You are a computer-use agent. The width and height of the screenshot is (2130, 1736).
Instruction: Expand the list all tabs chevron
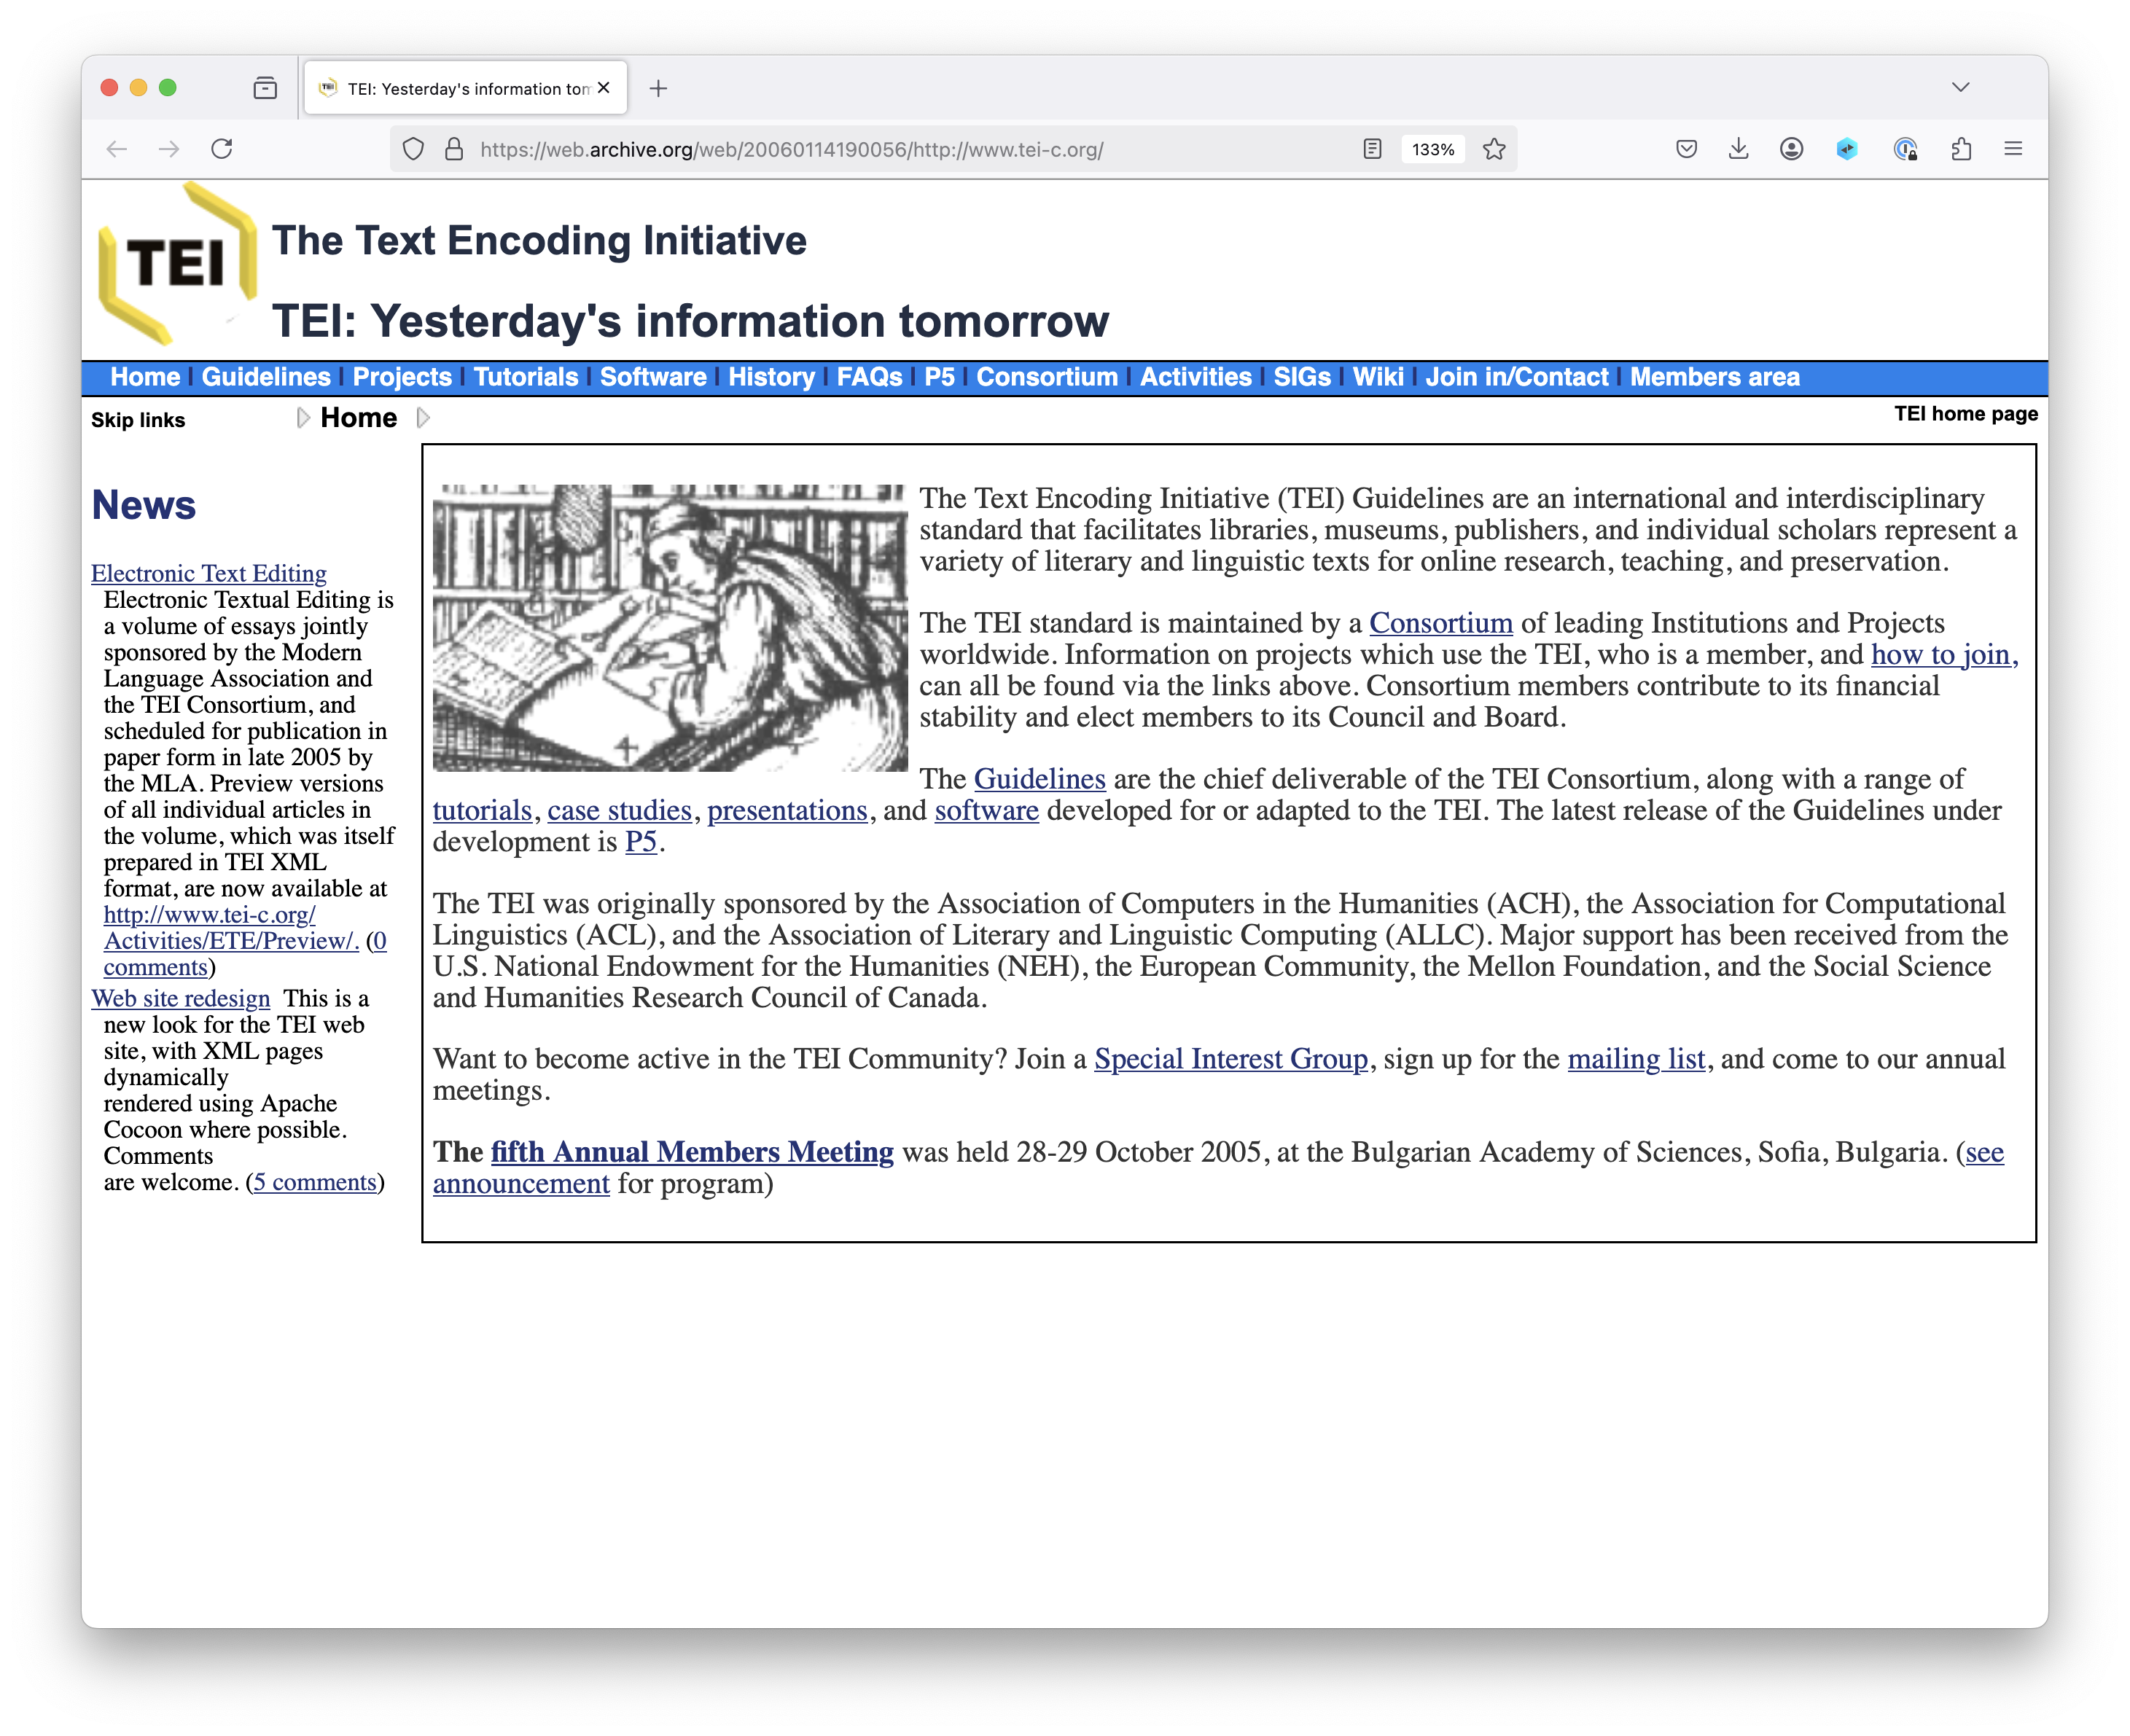(x=1960, y=87)
